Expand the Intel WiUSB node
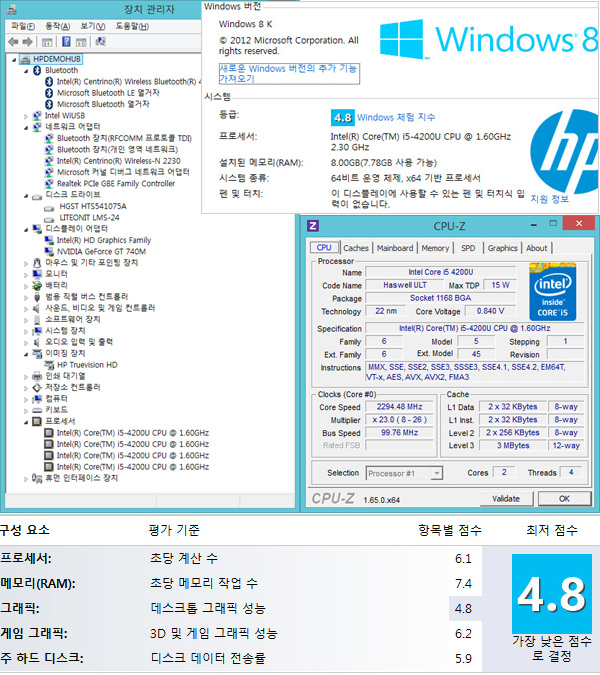This screenshot has width=600, height=675. tap(26, 116)
